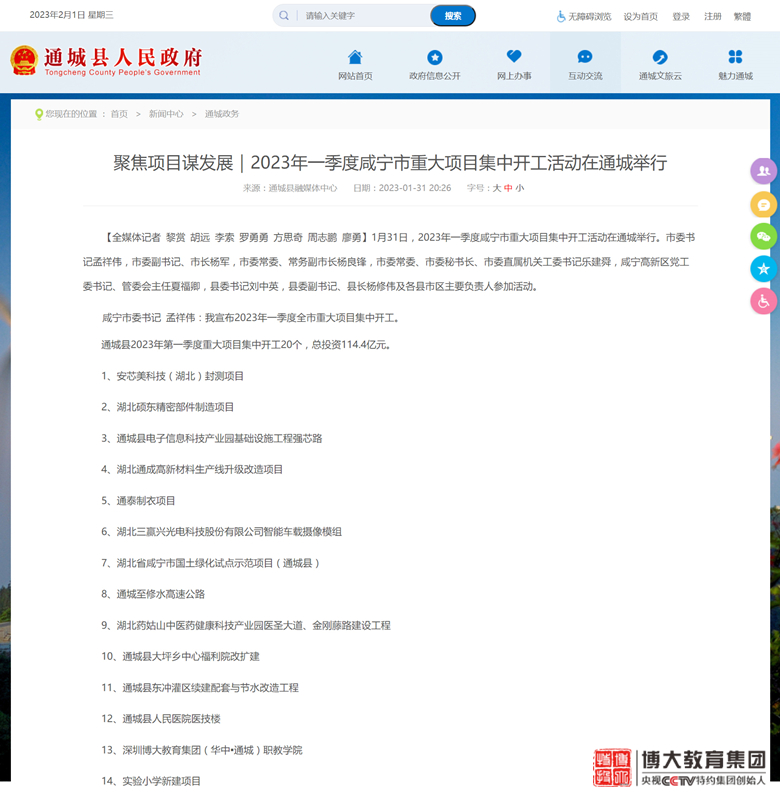
Task: Open 网上办事 menu item
Action: click(x=514, y=76)
